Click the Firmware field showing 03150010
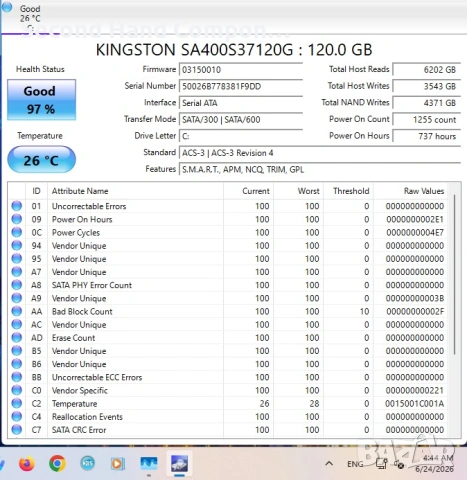467x480 pixels. 241,70
